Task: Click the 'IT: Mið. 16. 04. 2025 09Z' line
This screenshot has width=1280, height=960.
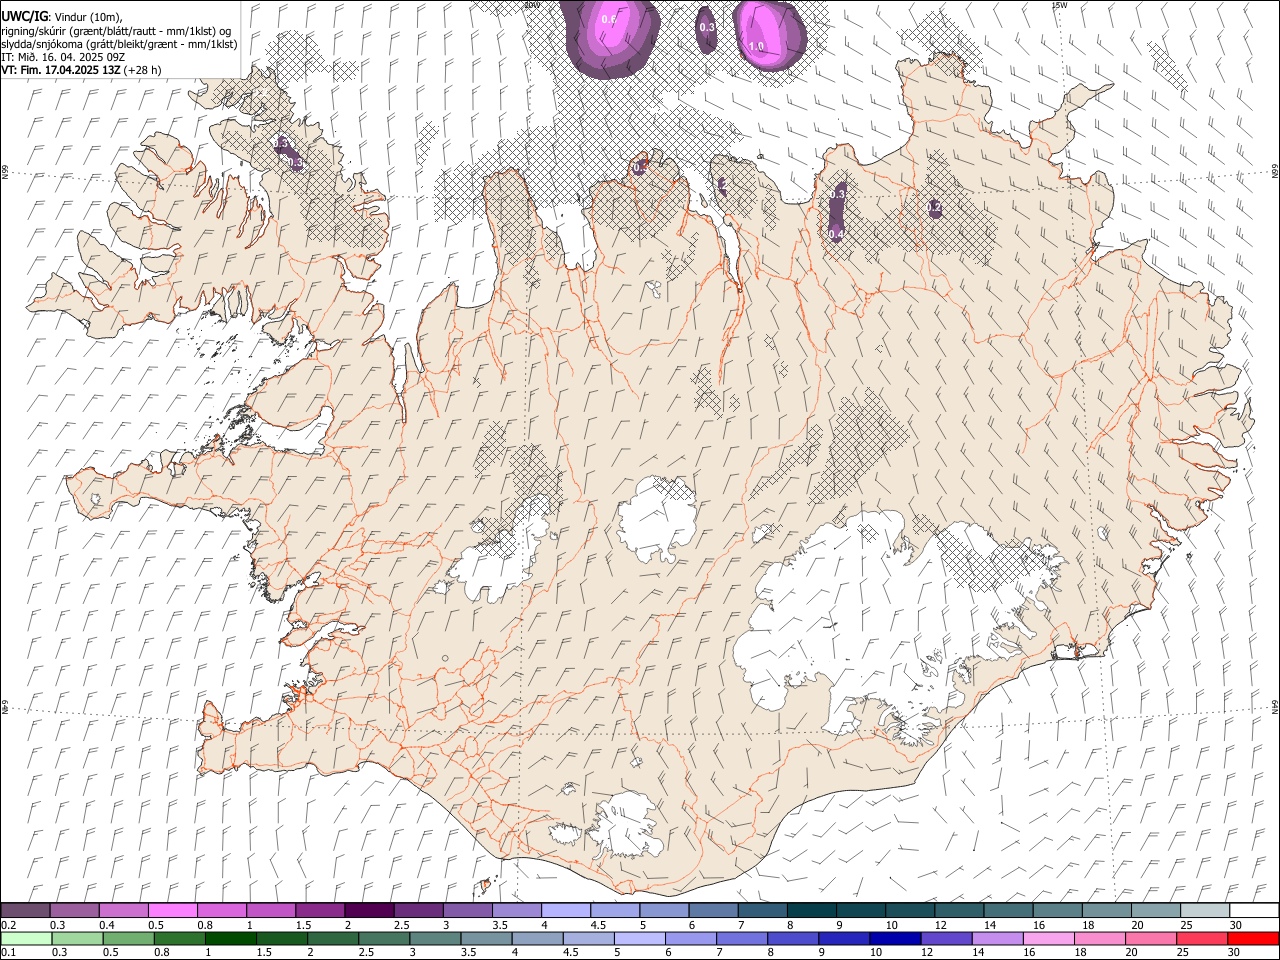Action: (x=63, y=57)
